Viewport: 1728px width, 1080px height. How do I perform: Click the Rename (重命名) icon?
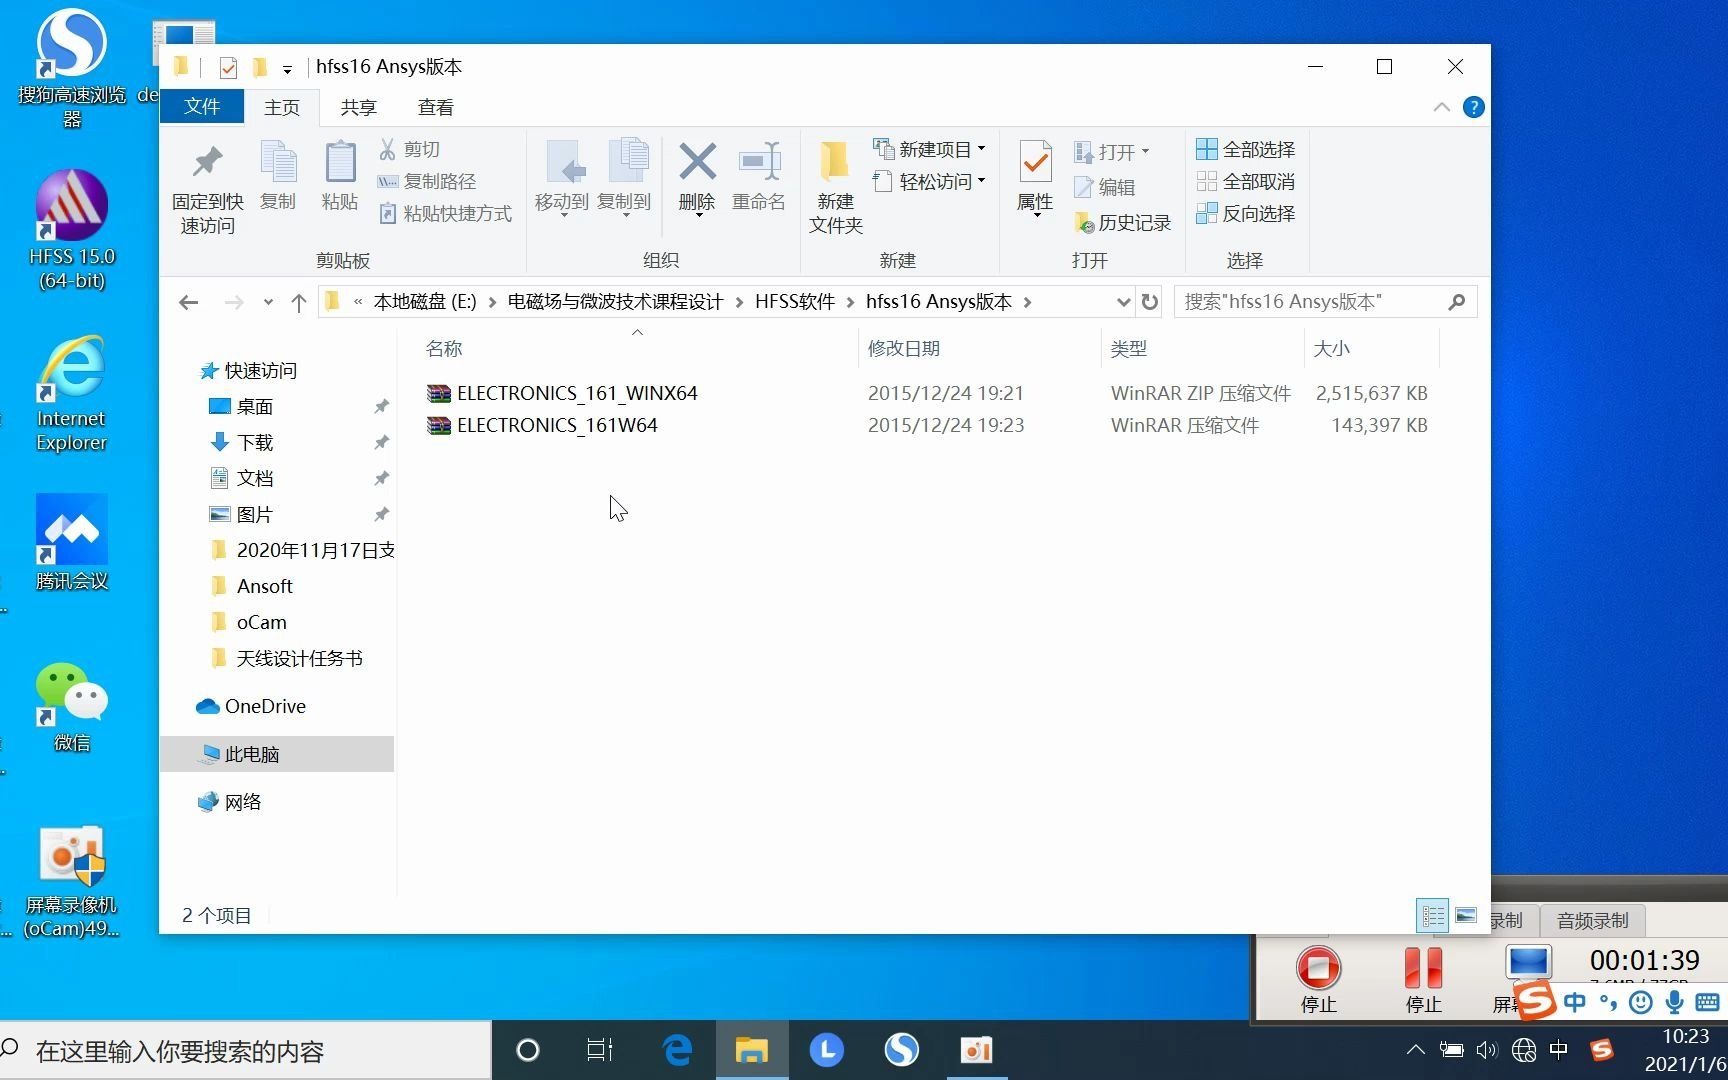click(759, 161)
